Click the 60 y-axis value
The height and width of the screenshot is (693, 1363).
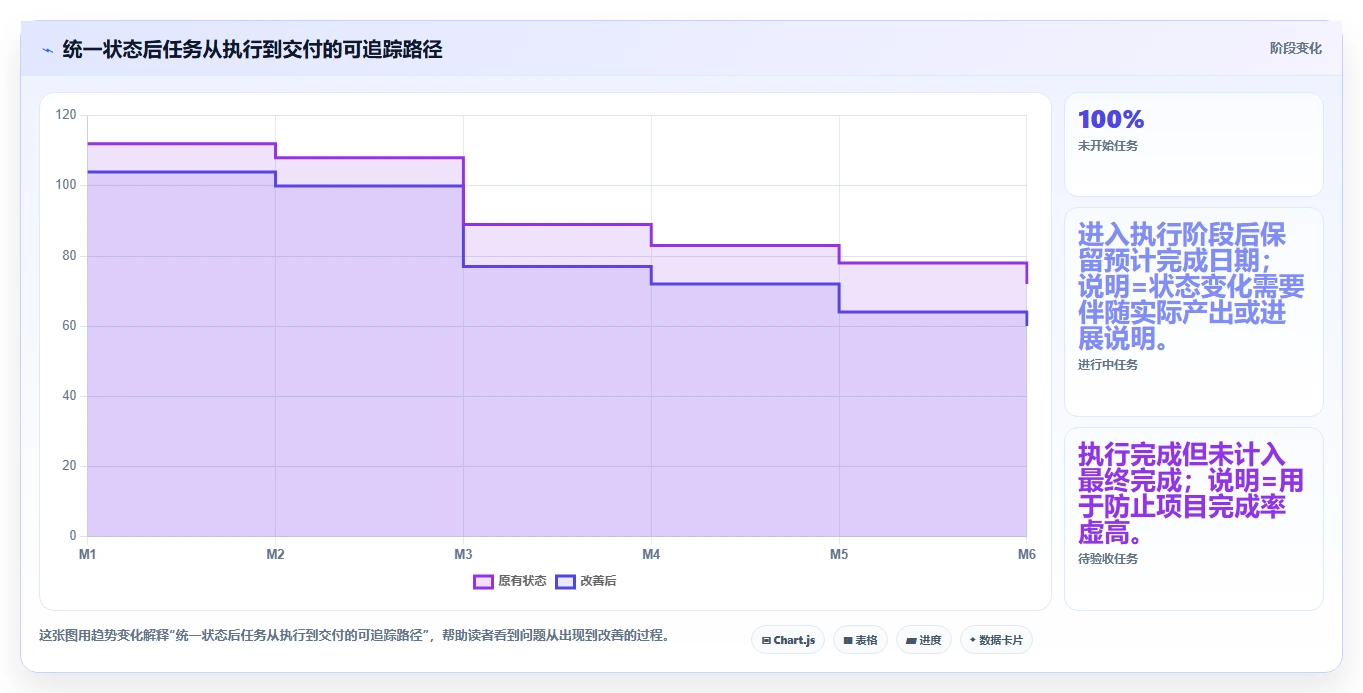pos(70,326)
